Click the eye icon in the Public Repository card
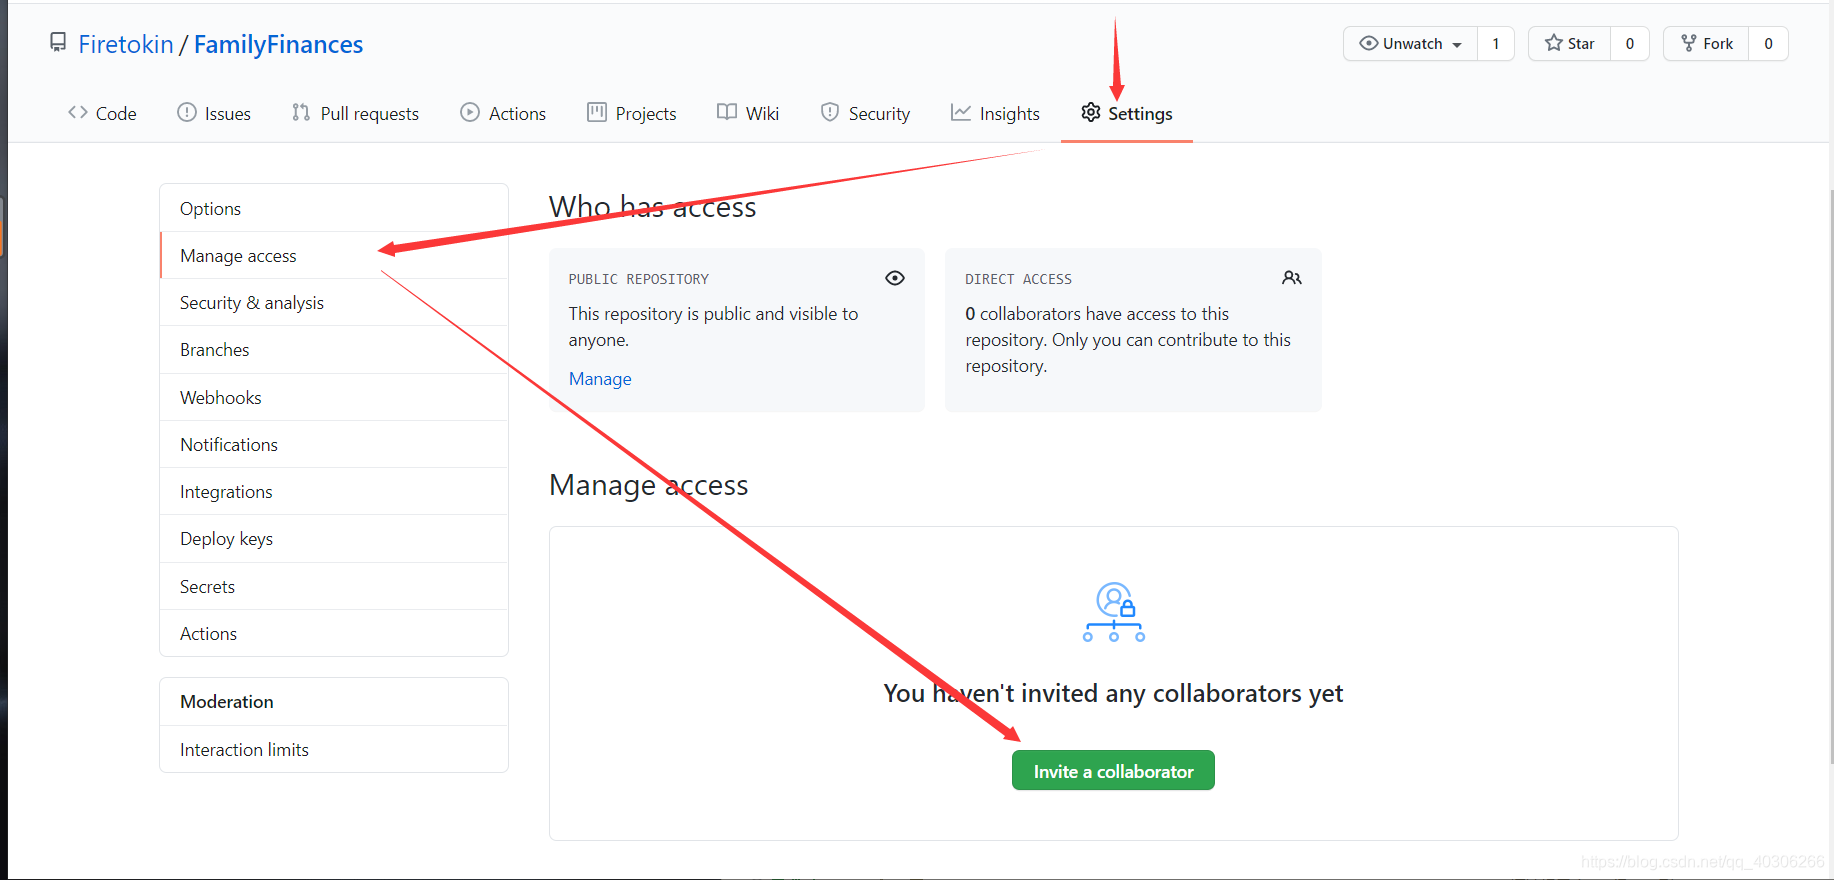 (895, 278)
